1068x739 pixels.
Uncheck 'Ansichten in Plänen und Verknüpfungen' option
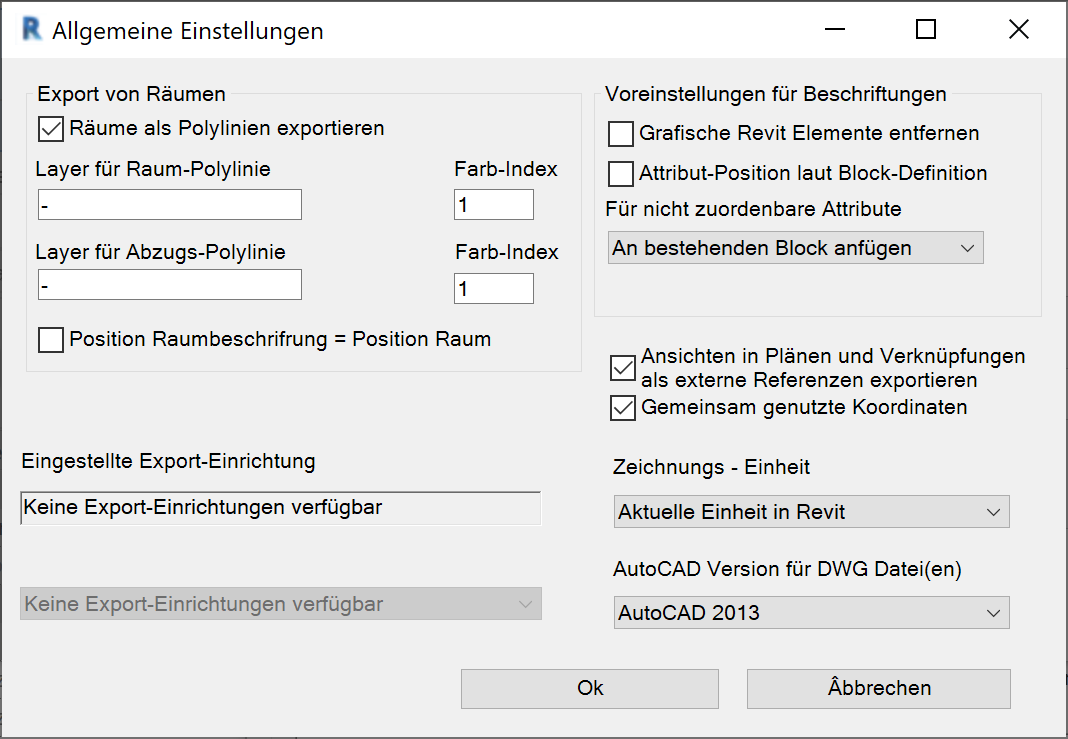point(623,369)
